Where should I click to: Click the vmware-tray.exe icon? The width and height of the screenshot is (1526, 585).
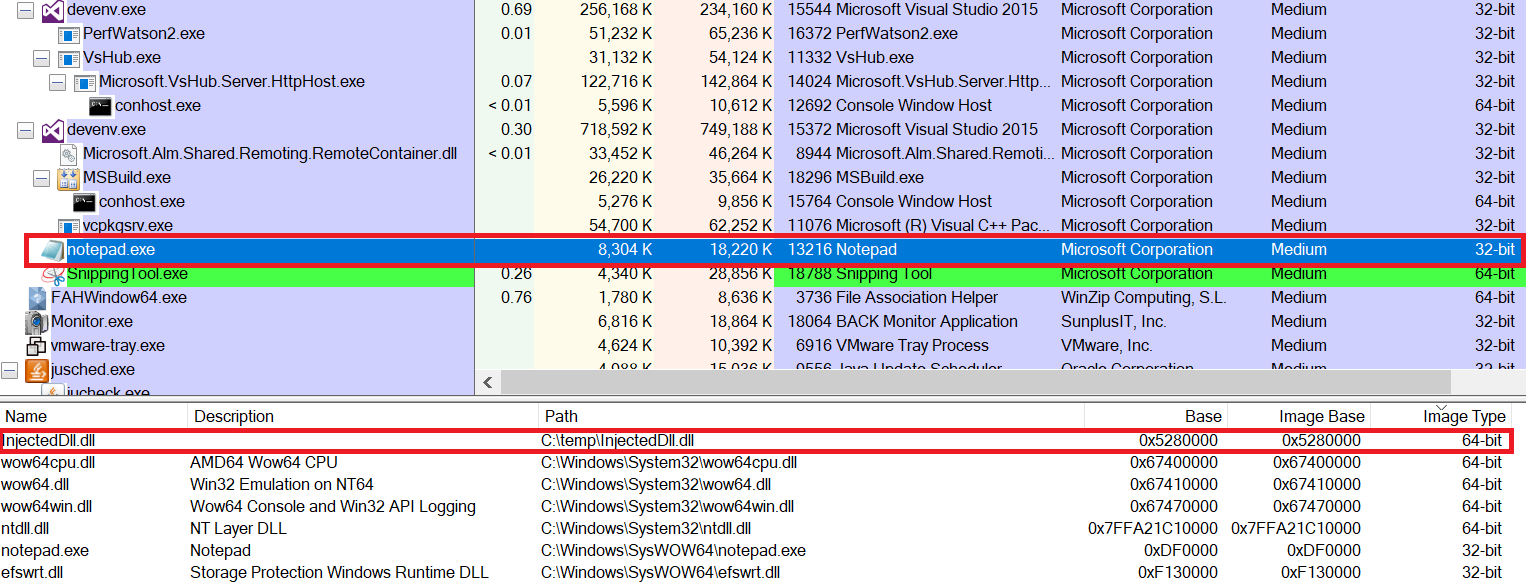[37, 346]
